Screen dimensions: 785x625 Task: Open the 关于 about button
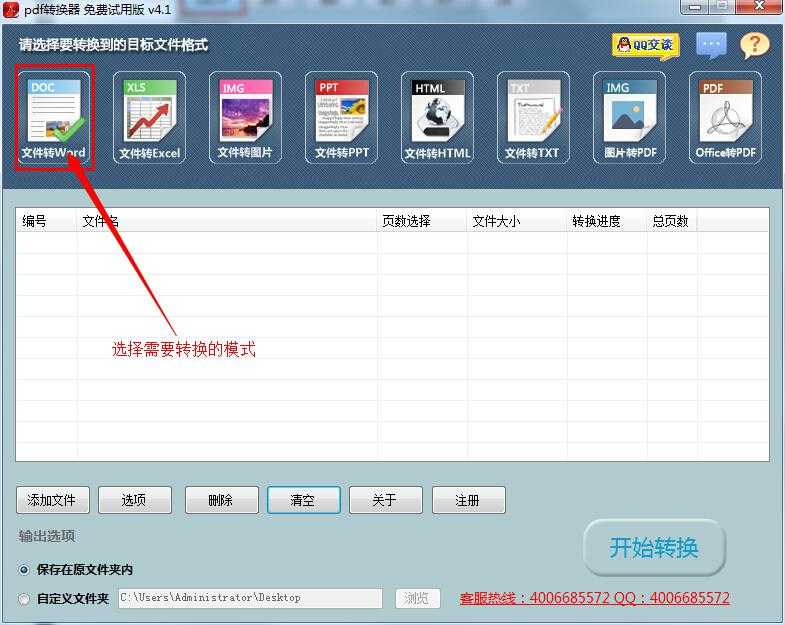pyautogui.click(x=386, y=500)
